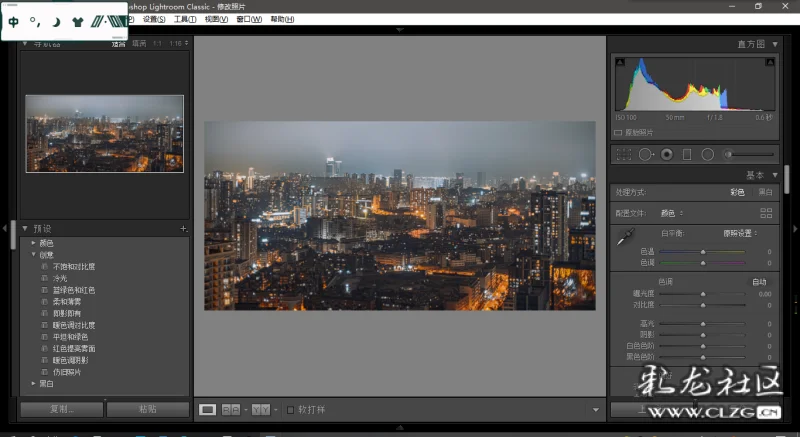Apply the 仿旧照片 preset
Image resolution: width=800 pixels, height=437 pixels.
67,372
